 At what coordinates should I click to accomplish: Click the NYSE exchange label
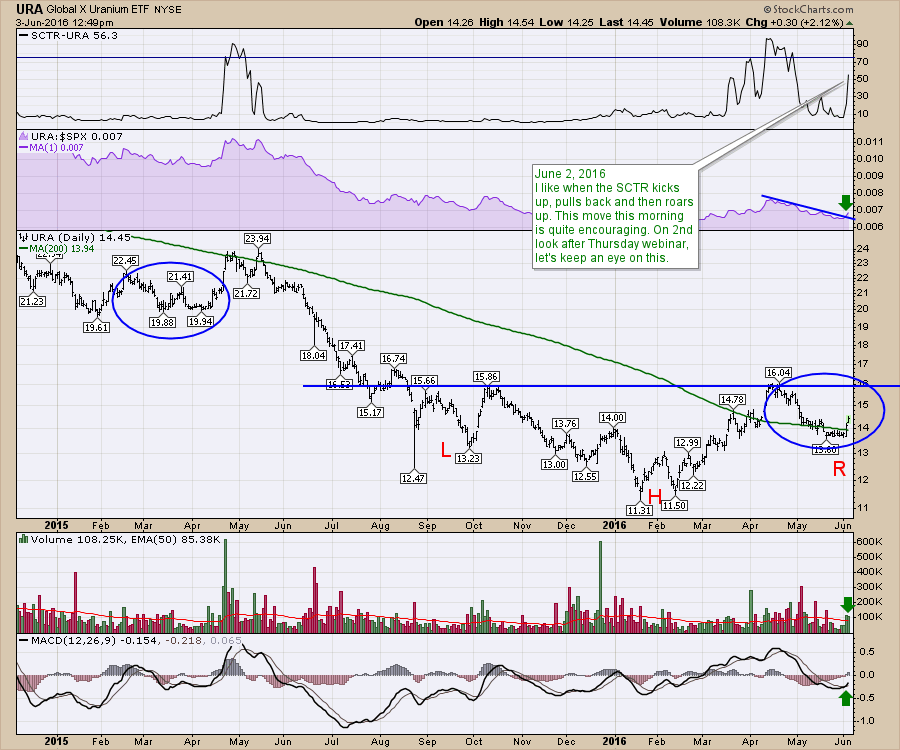click(x=168, y=10)
